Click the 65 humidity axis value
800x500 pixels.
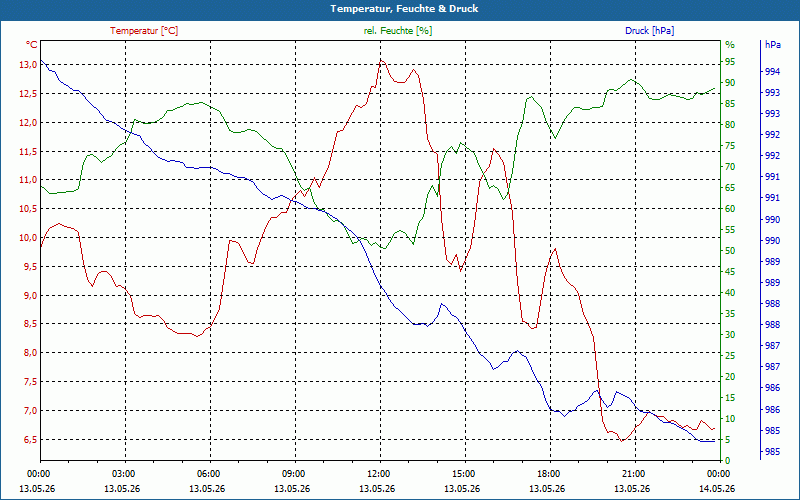(730, 188)
